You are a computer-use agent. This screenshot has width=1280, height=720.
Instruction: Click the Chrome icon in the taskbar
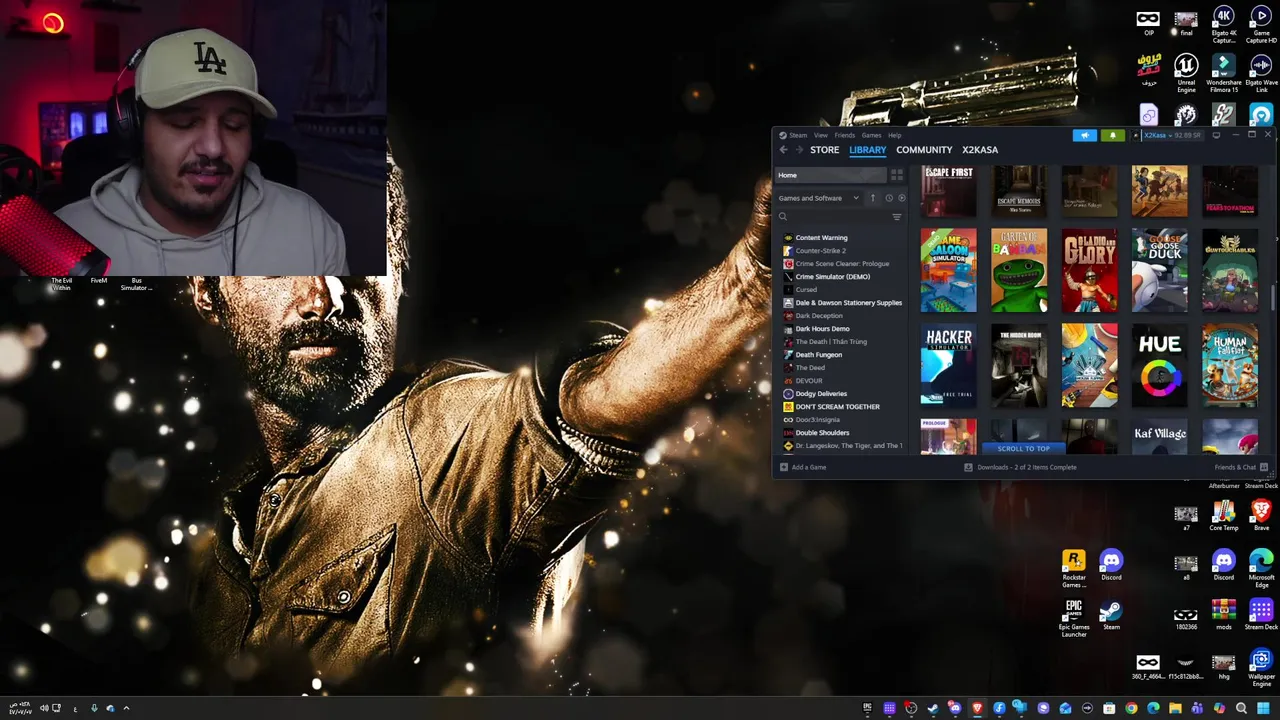click(1131, 708)
